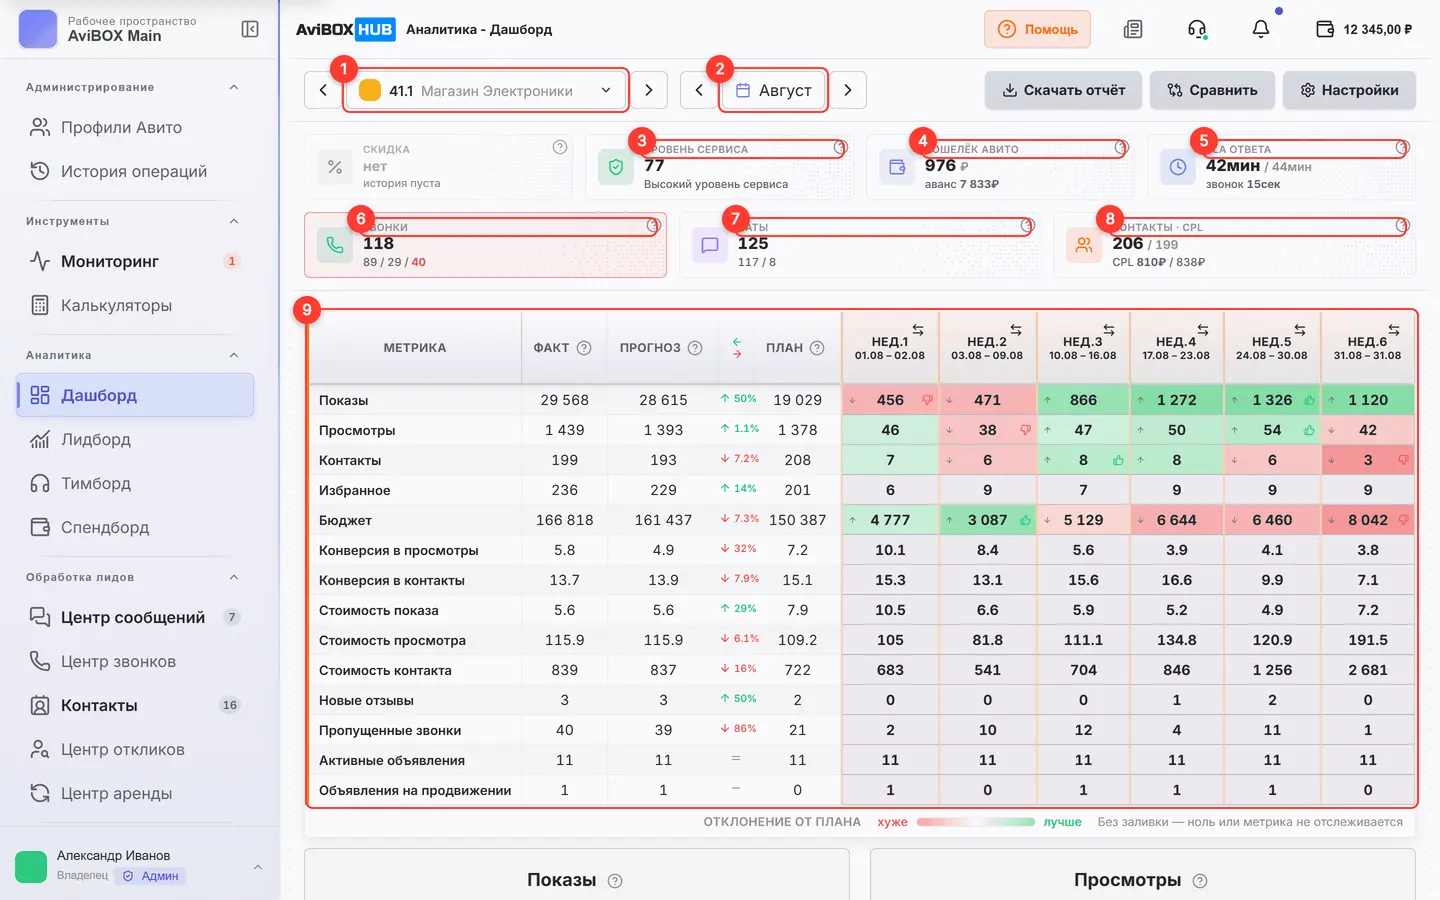Click help icon next to ФАКТ column
Viewport: 1440px width, 900px height.
point(584,348)
